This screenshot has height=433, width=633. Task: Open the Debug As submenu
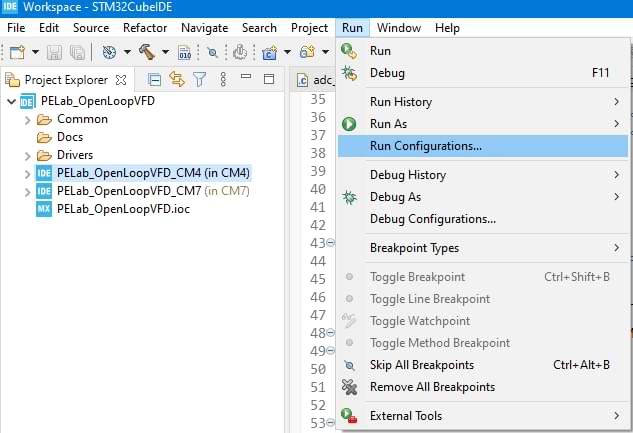point(483,197)
